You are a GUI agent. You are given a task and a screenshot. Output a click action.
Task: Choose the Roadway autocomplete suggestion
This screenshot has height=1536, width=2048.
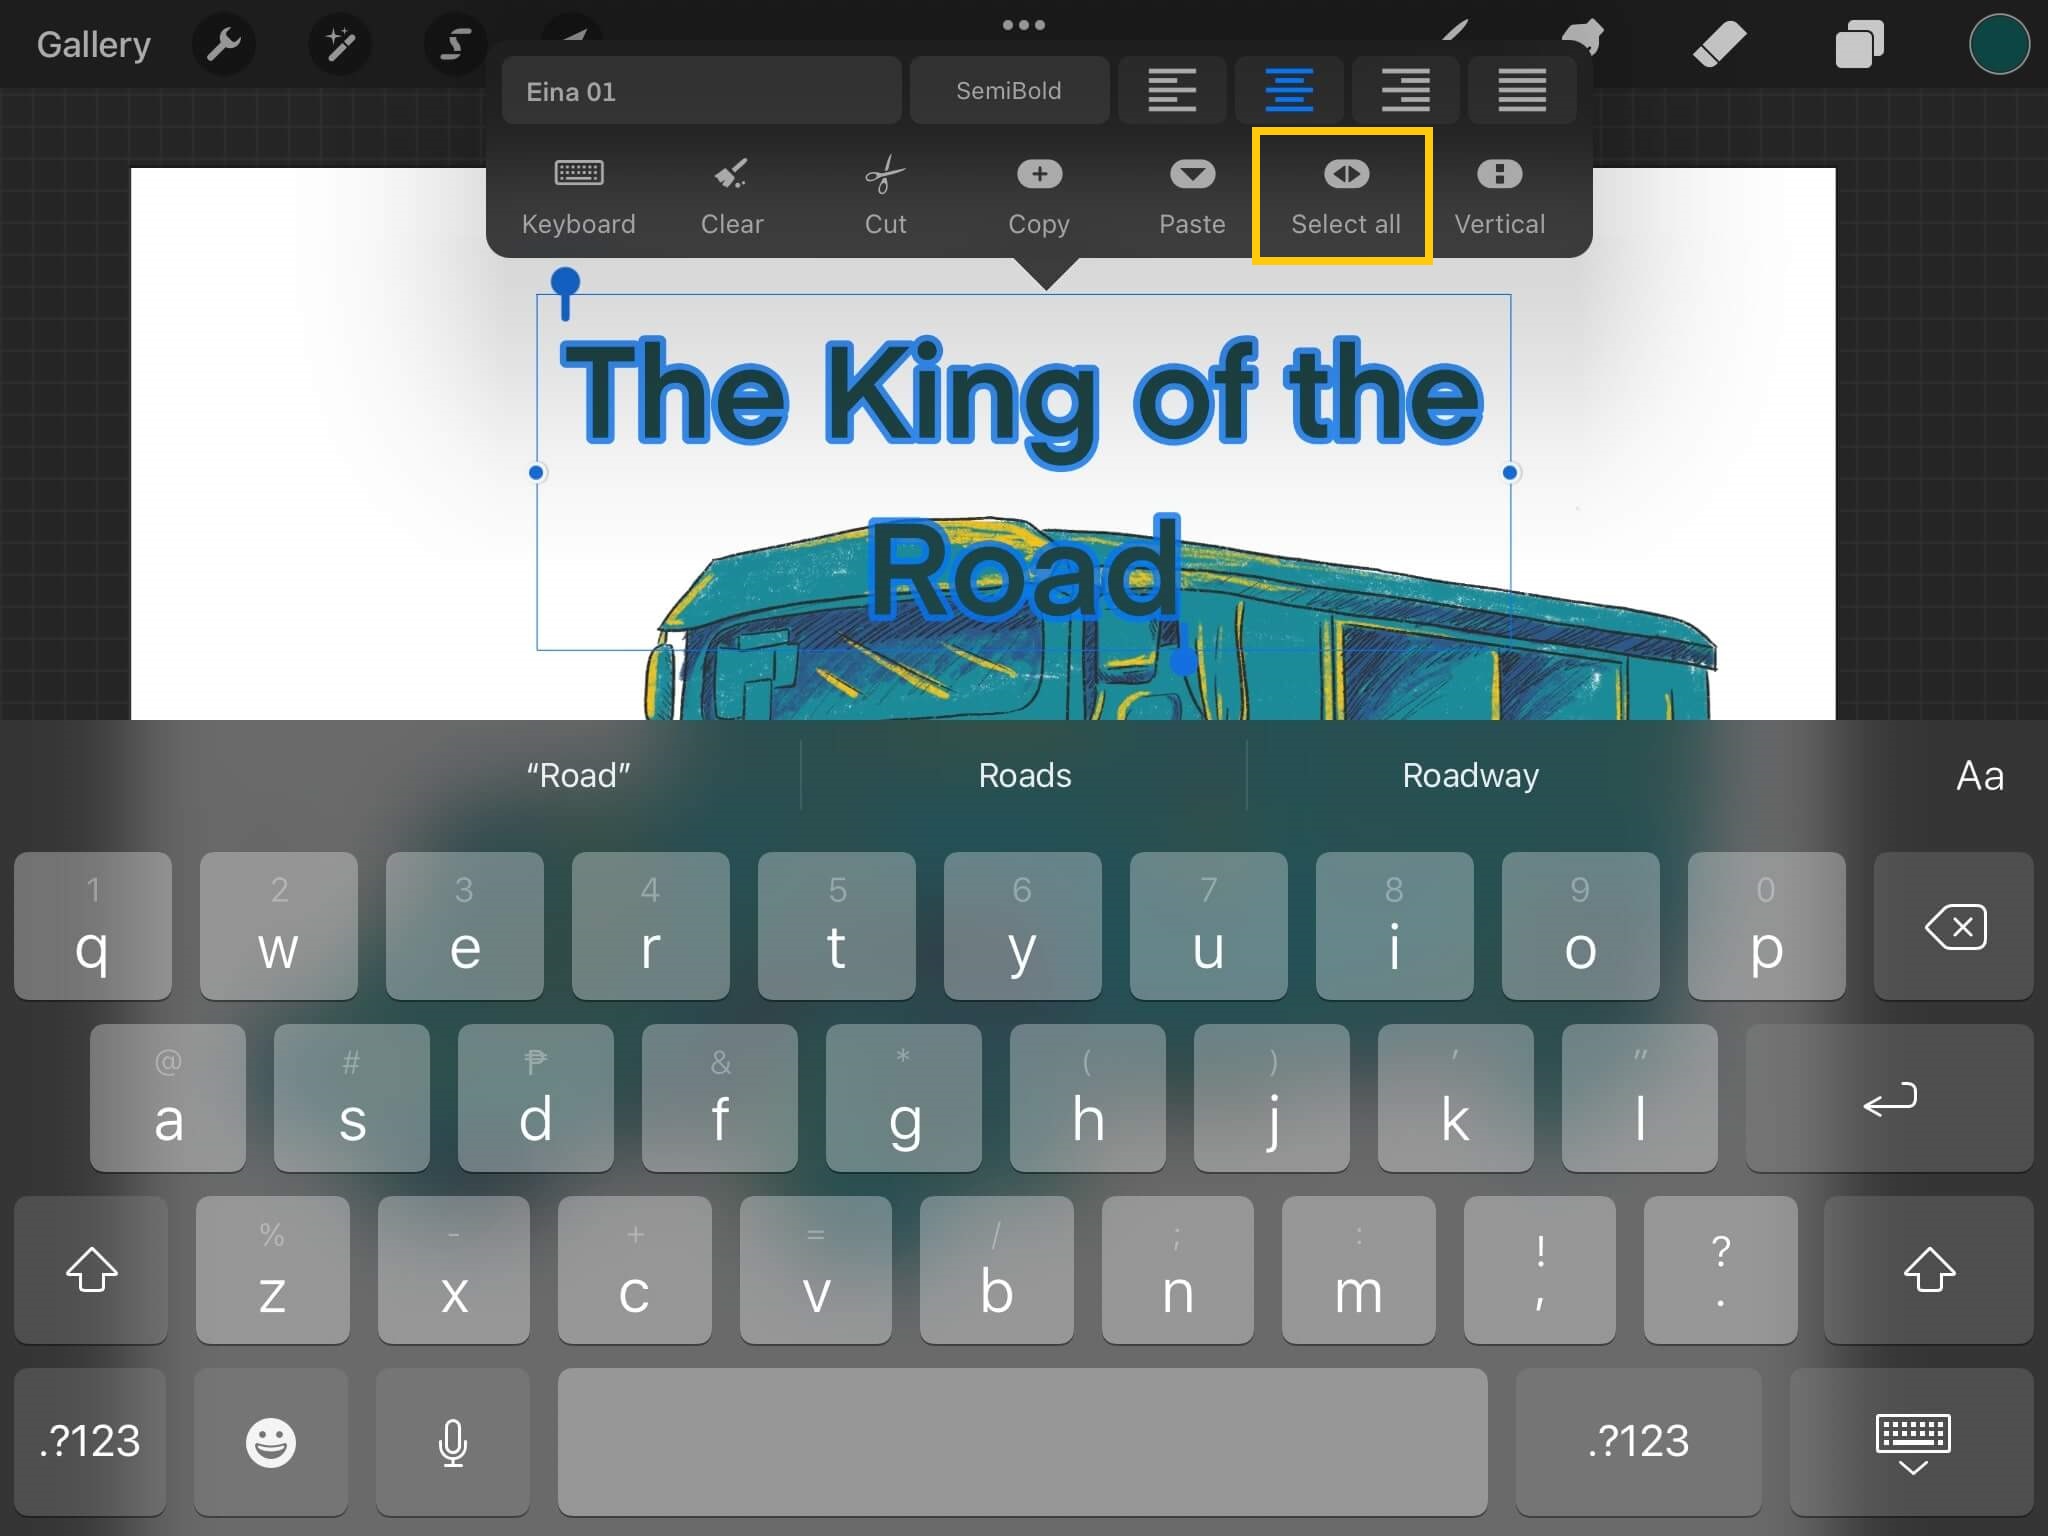[1470, 776]
